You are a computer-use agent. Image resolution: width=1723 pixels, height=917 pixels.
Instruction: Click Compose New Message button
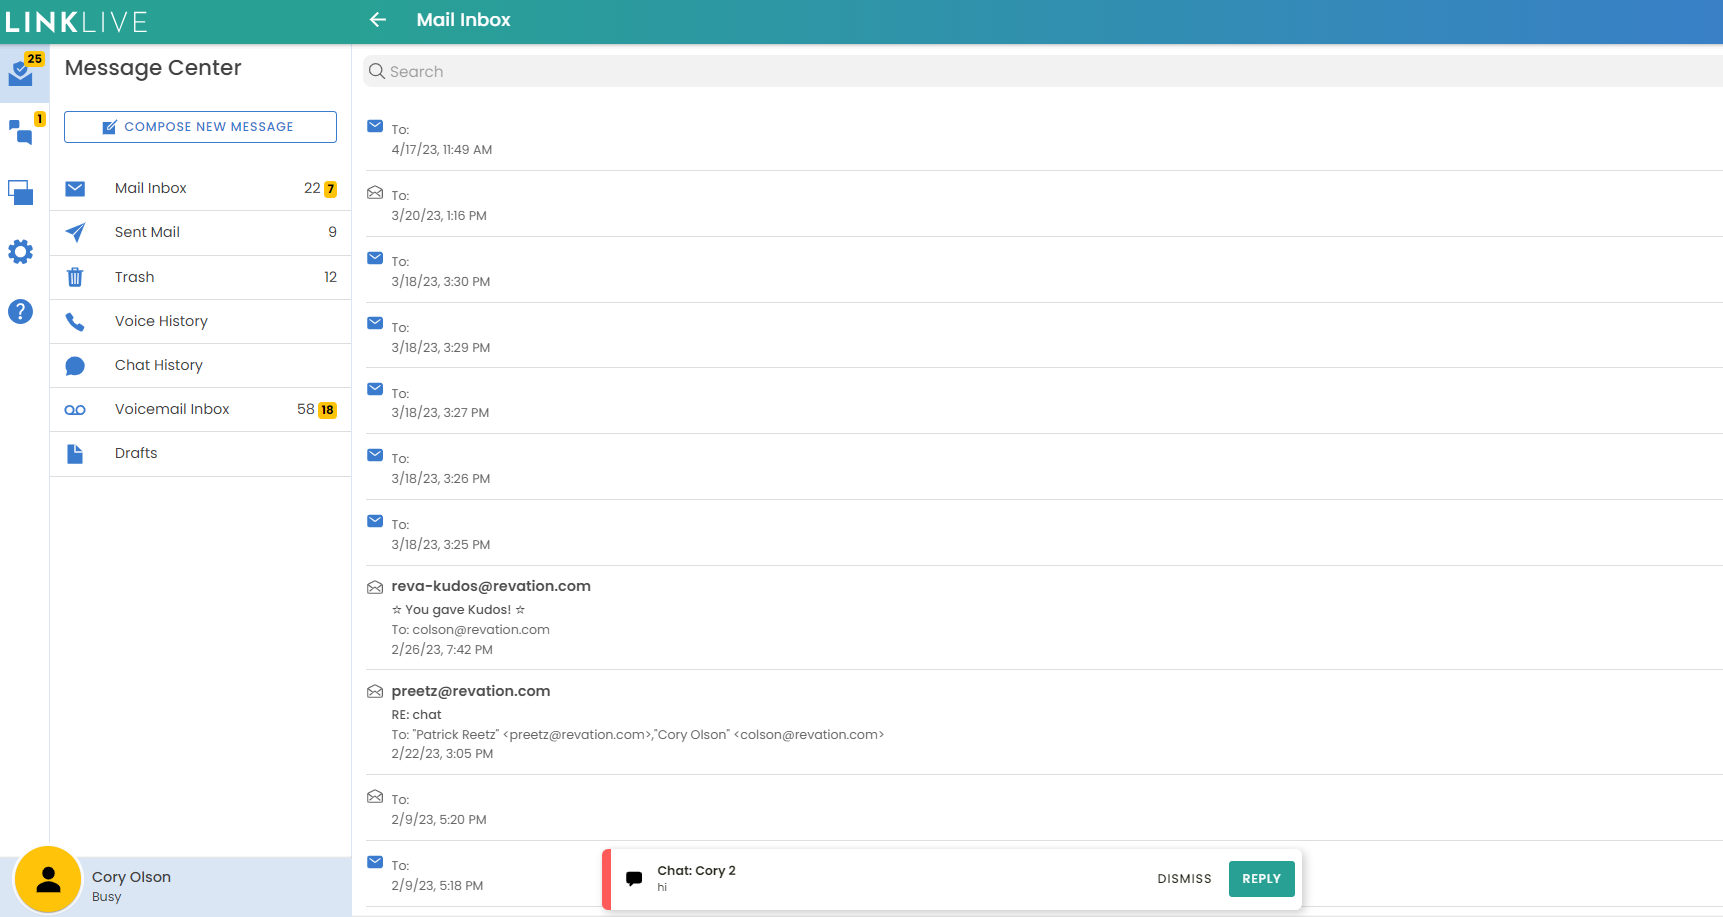point(200,127)
